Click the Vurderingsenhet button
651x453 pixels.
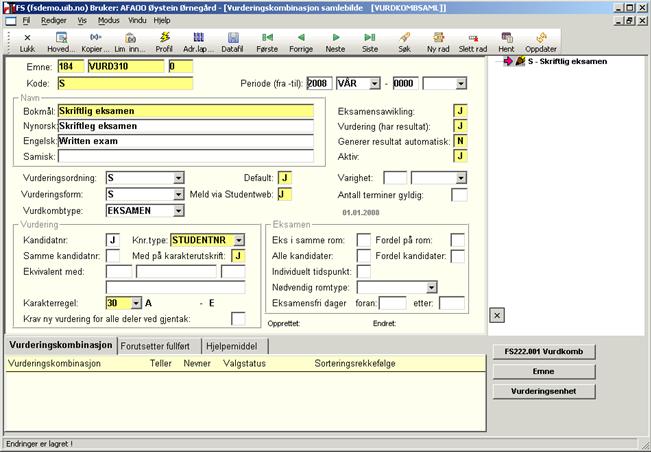pyautogui.click(x=544, y=390)
